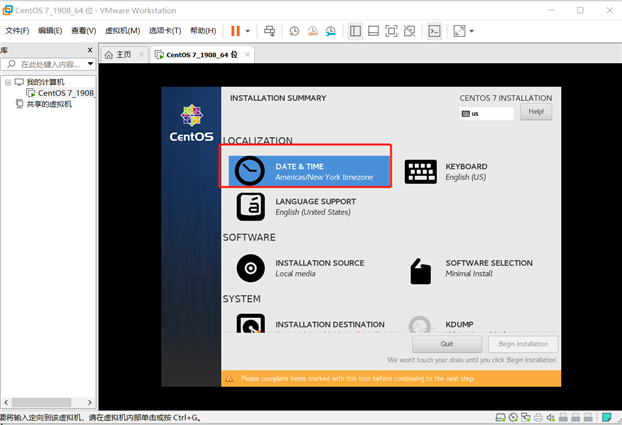Click the CD/DVD status bar icon
Image resolution: width=622 pixels, height=425 pixels.
pos(513,417)
